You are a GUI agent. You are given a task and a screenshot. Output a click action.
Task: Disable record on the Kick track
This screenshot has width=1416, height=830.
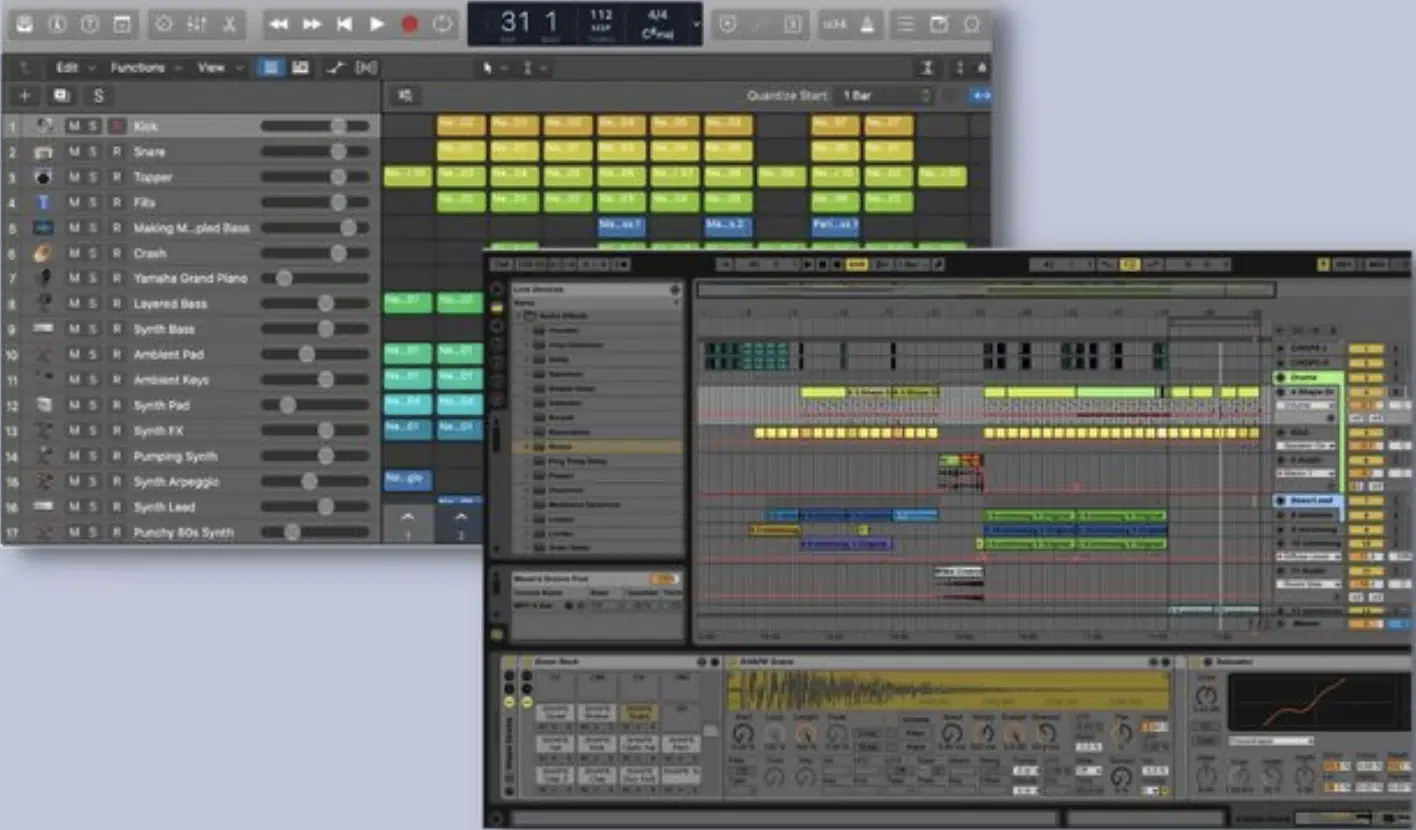[x=117, y=126]
